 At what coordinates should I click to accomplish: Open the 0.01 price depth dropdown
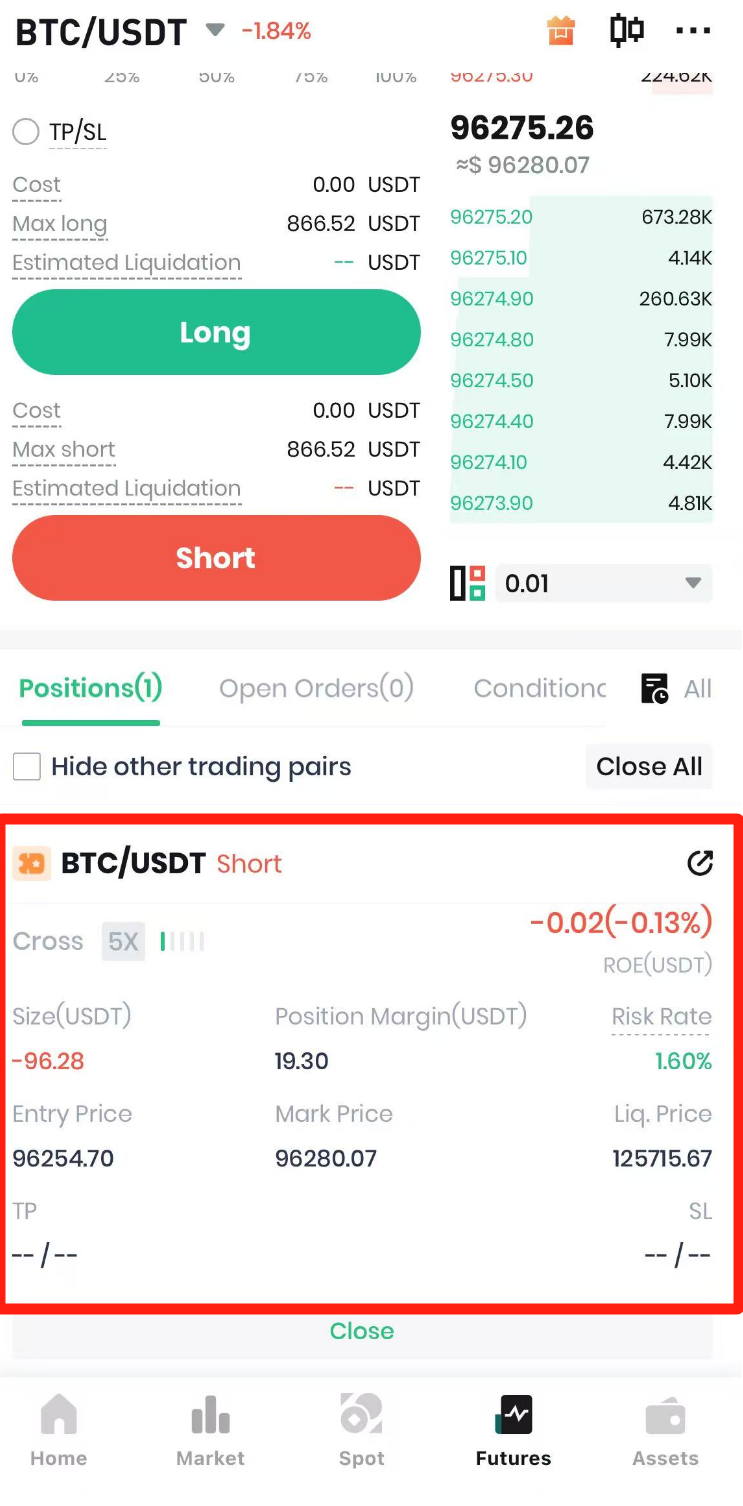[604, 583]
